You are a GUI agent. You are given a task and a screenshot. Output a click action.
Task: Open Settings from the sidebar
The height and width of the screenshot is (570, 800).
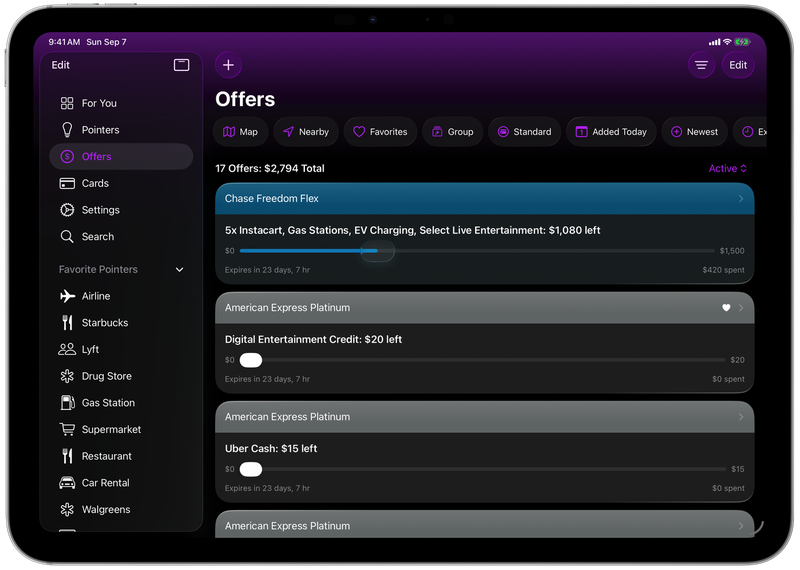tap(121, 210)
